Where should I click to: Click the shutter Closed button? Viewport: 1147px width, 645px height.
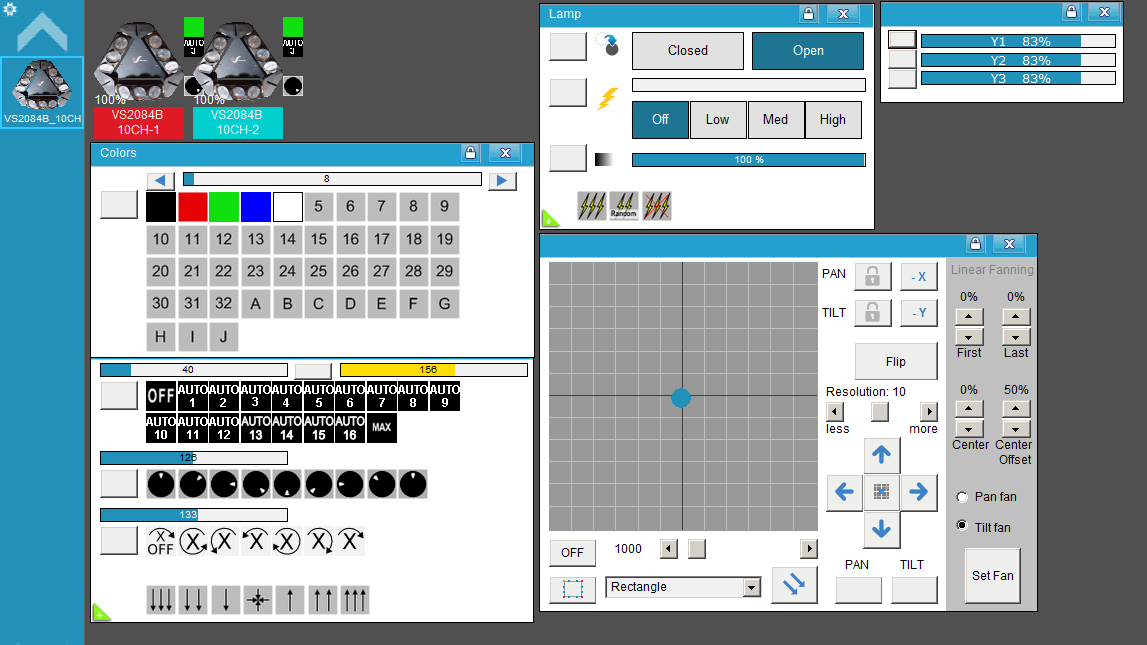click(x=688, y=50)
